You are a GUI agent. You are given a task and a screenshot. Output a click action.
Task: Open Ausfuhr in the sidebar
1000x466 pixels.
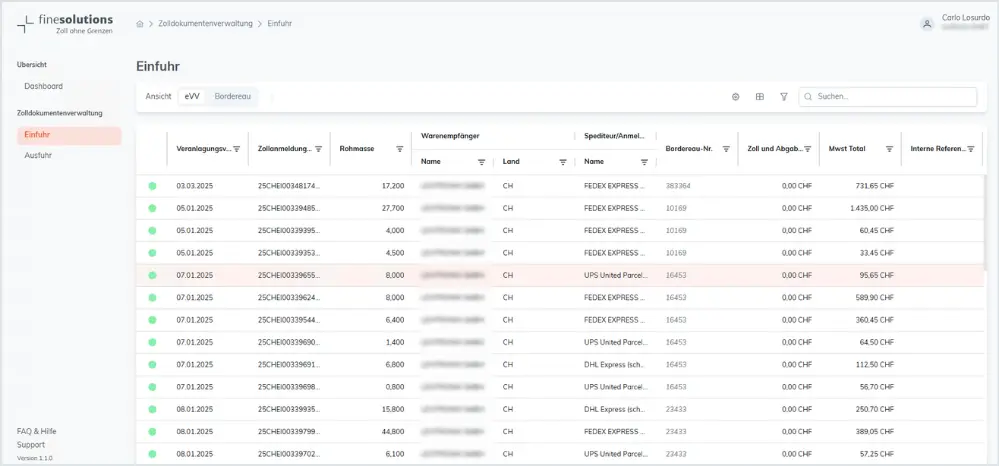[x=38, y=156]
